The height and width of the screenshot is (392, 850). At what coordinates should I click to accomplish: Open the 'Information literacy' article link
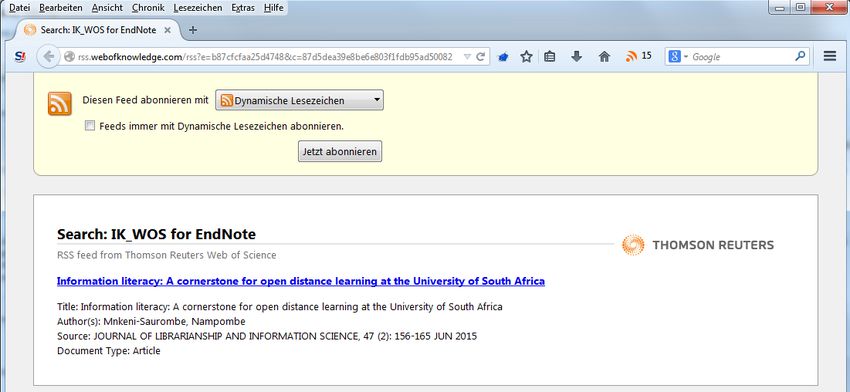coord(301,281)
